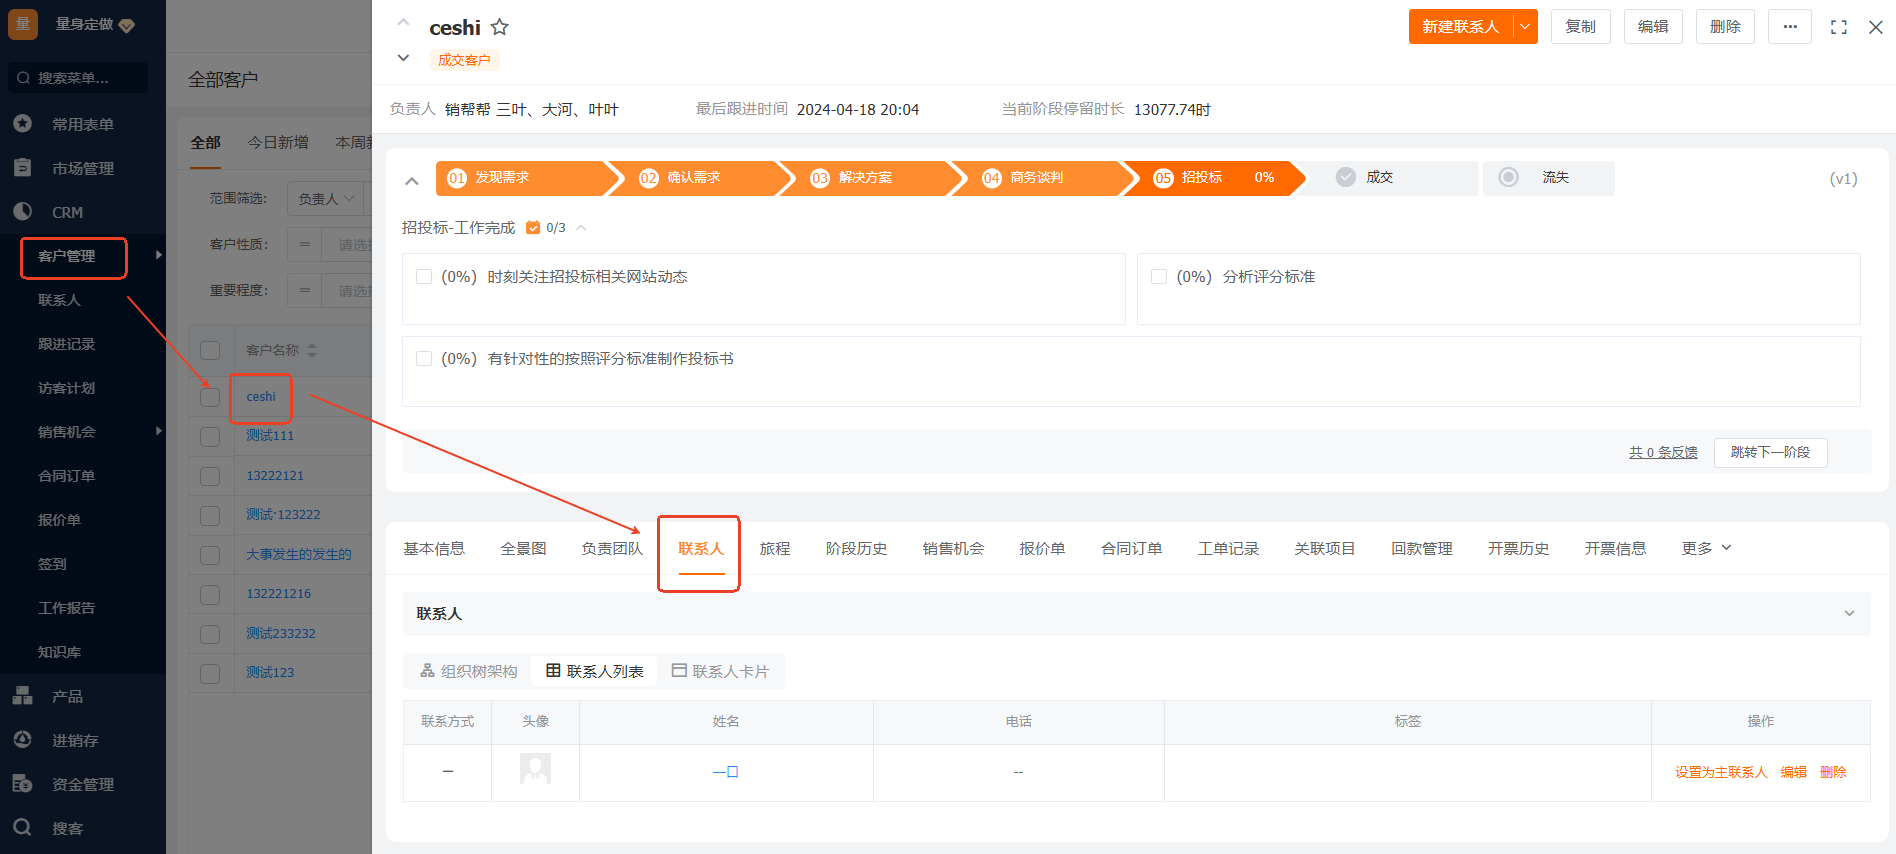Expand the 更多 tabs dropdown
The width and height of the screenshot is (1896, 854).
(x=1706, y=548)
